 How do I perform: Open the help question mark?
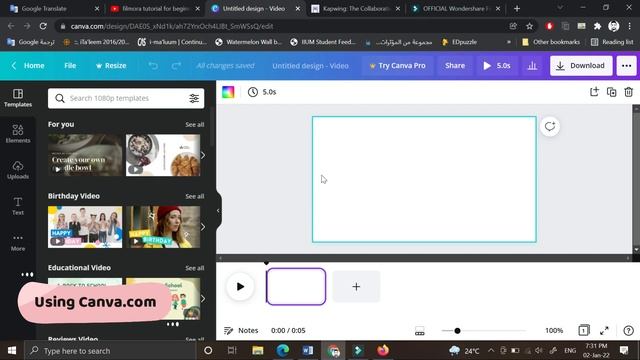click(x=629, y=330)
